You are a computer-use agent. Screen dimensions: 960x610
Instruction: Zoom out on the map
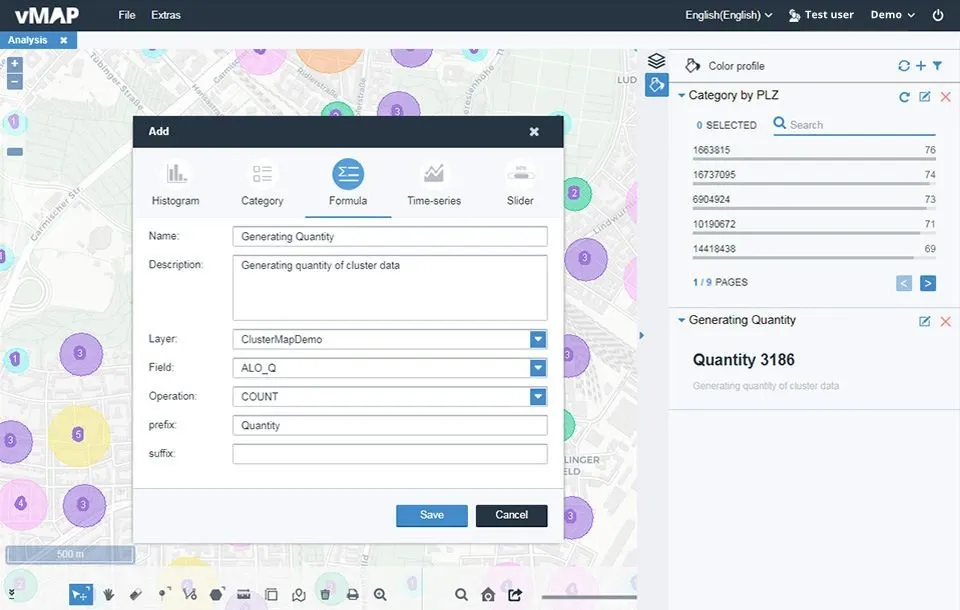point(15,81)
